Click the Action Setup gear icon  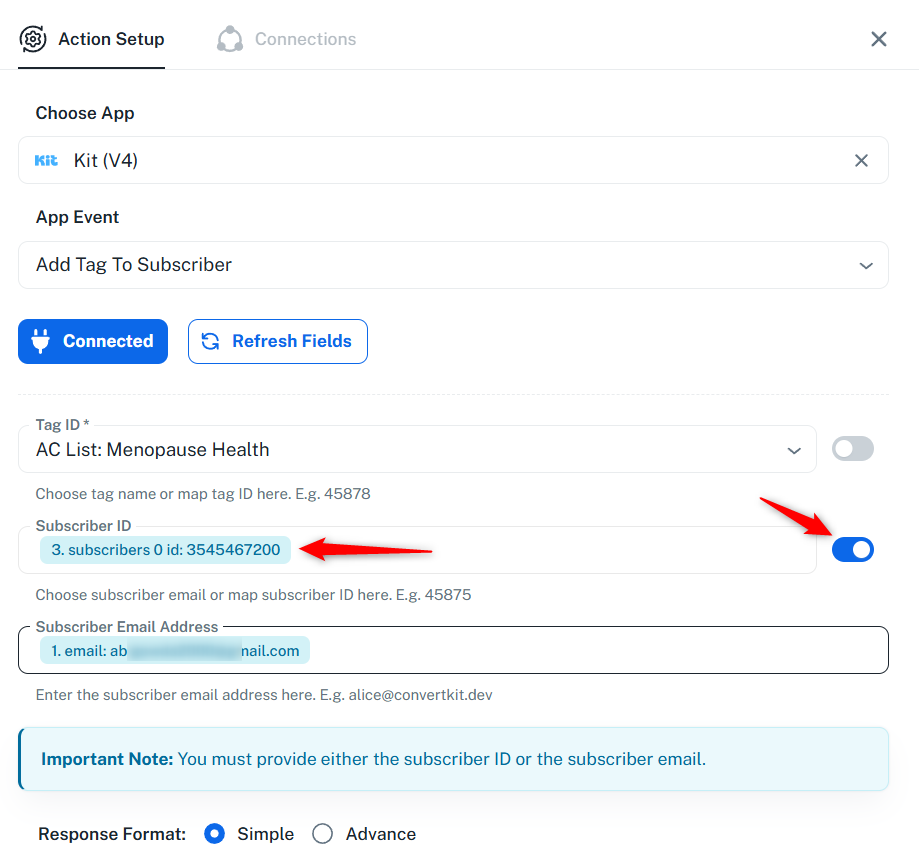pos(33,39)
